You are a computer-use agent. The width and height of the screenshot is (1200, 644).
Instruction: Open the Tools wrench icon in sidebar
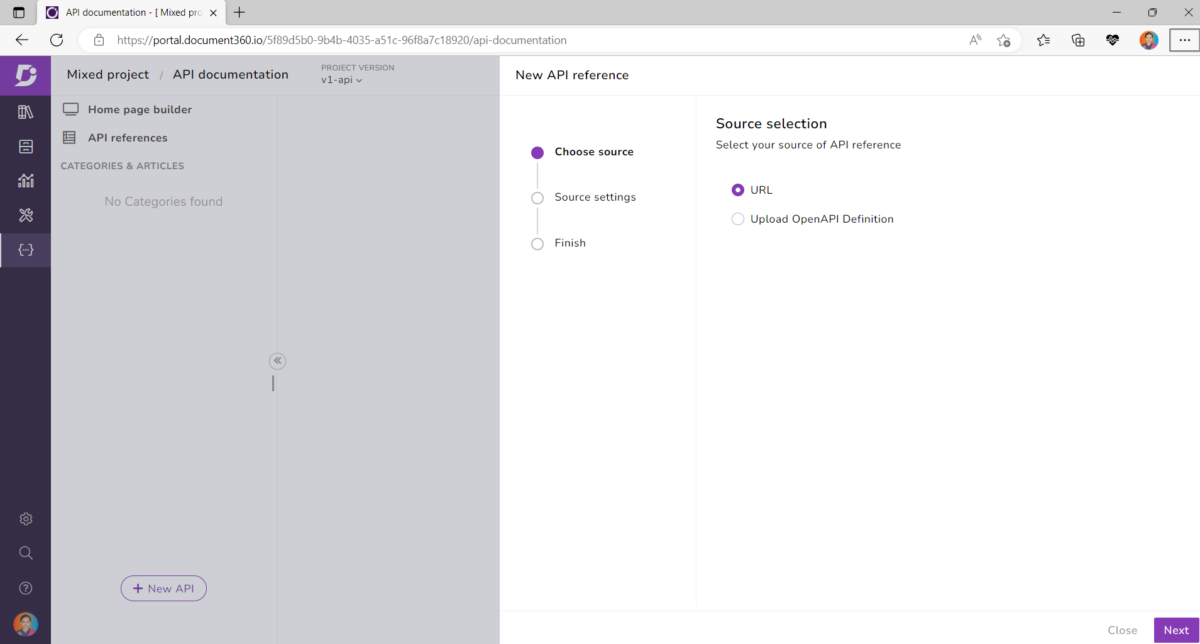[26, 215]
